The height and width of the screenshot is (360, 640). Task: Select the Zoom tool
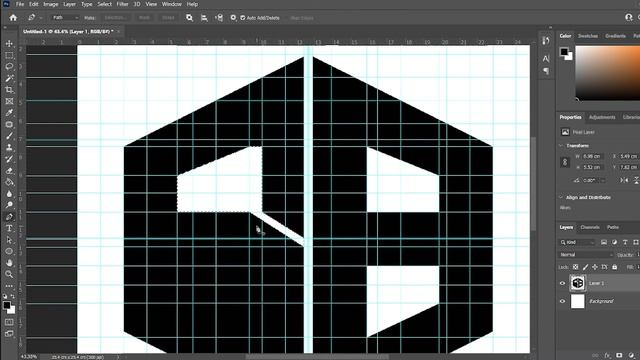(x=9, y=274)
